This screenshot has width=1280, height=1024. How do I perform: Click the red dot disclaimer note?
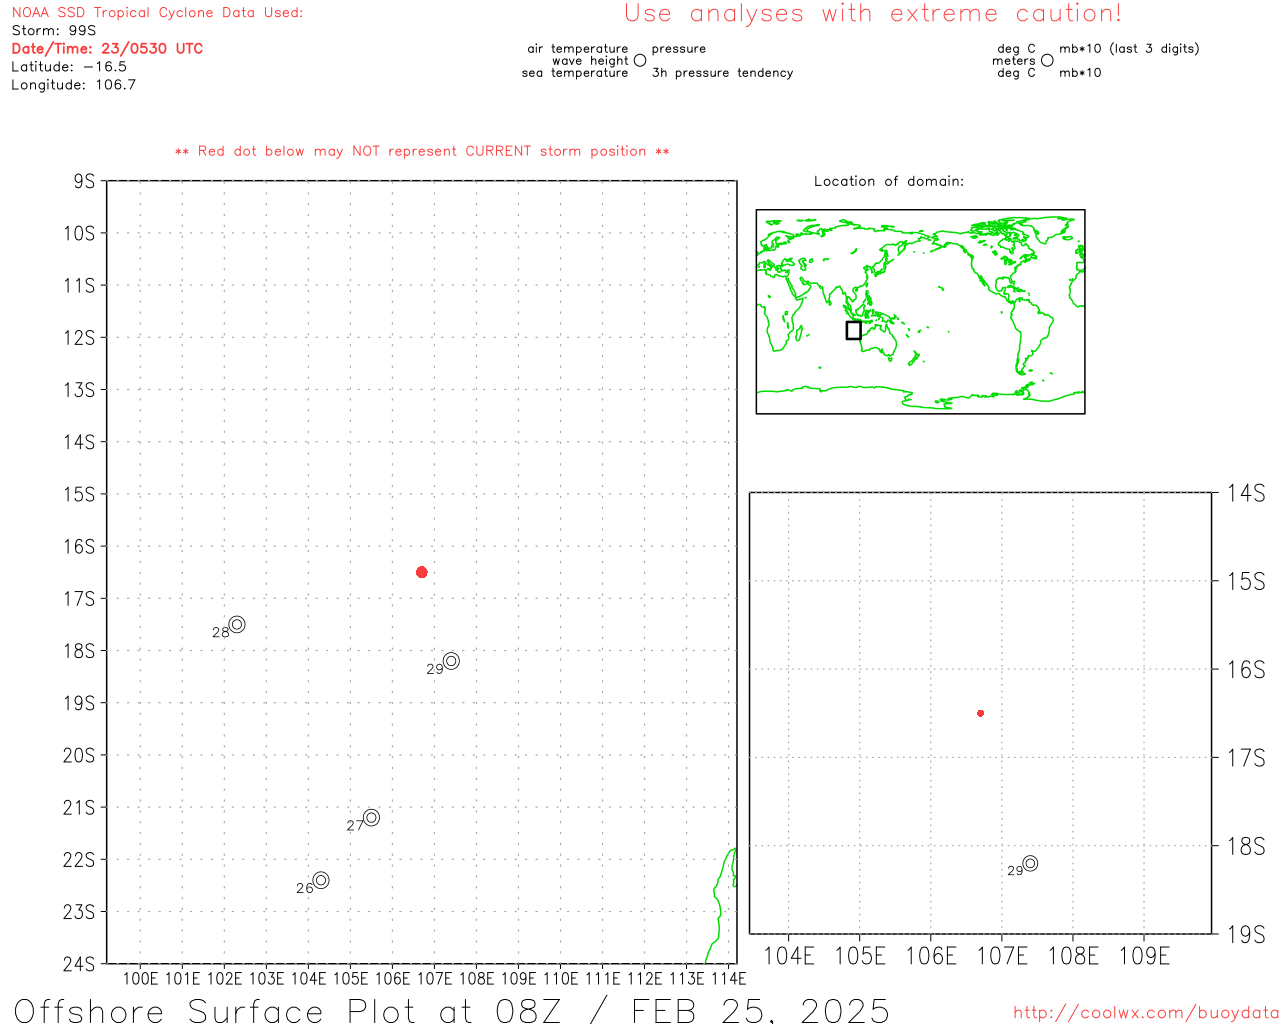click(422, 151)
